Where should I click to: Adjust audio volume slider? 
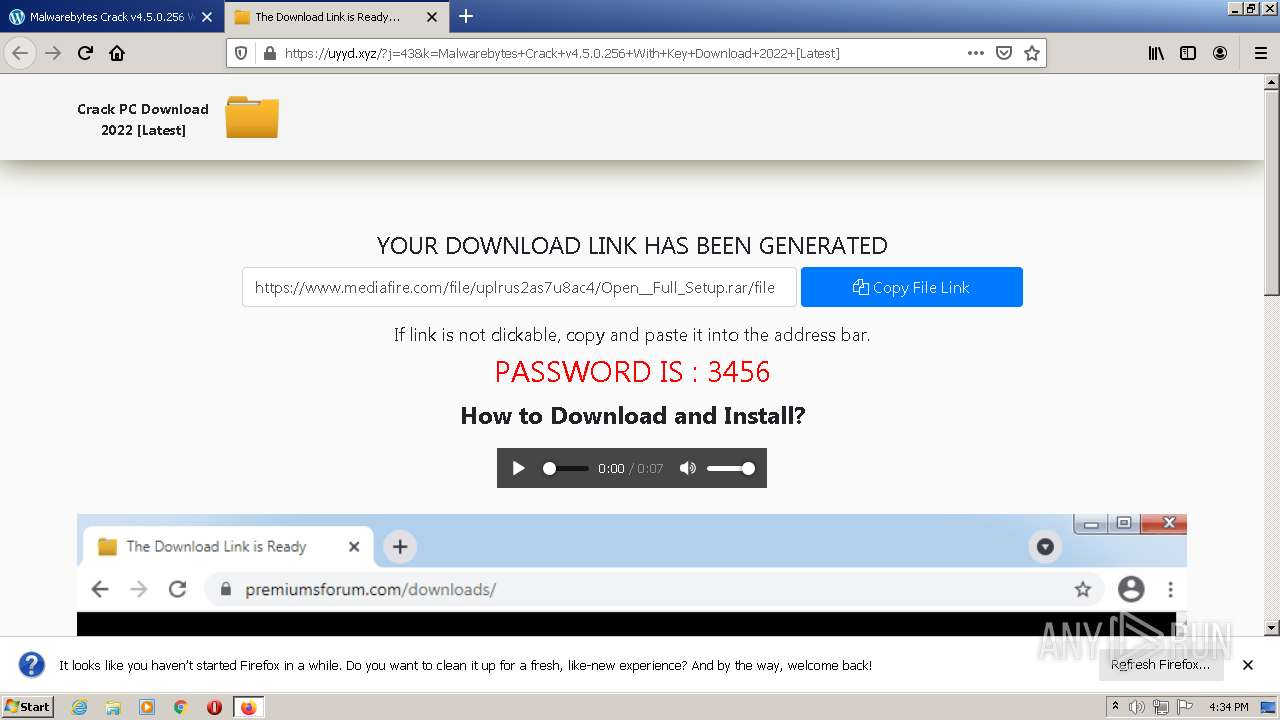731,468
